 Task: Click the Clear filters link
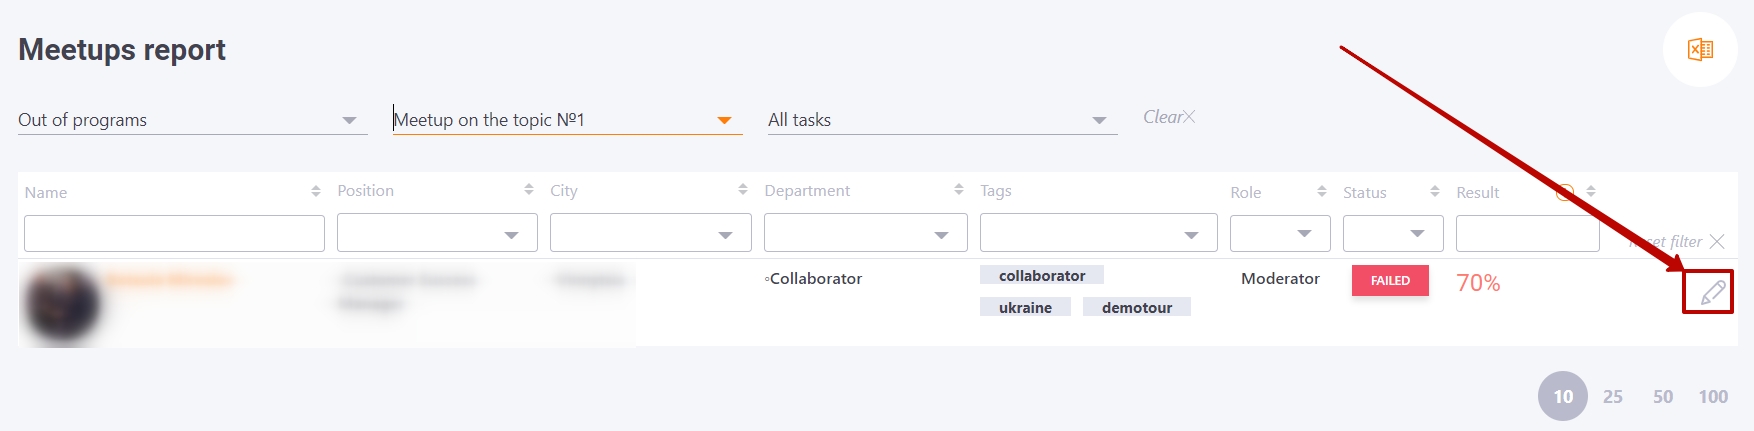click(x=1168, y=117)
